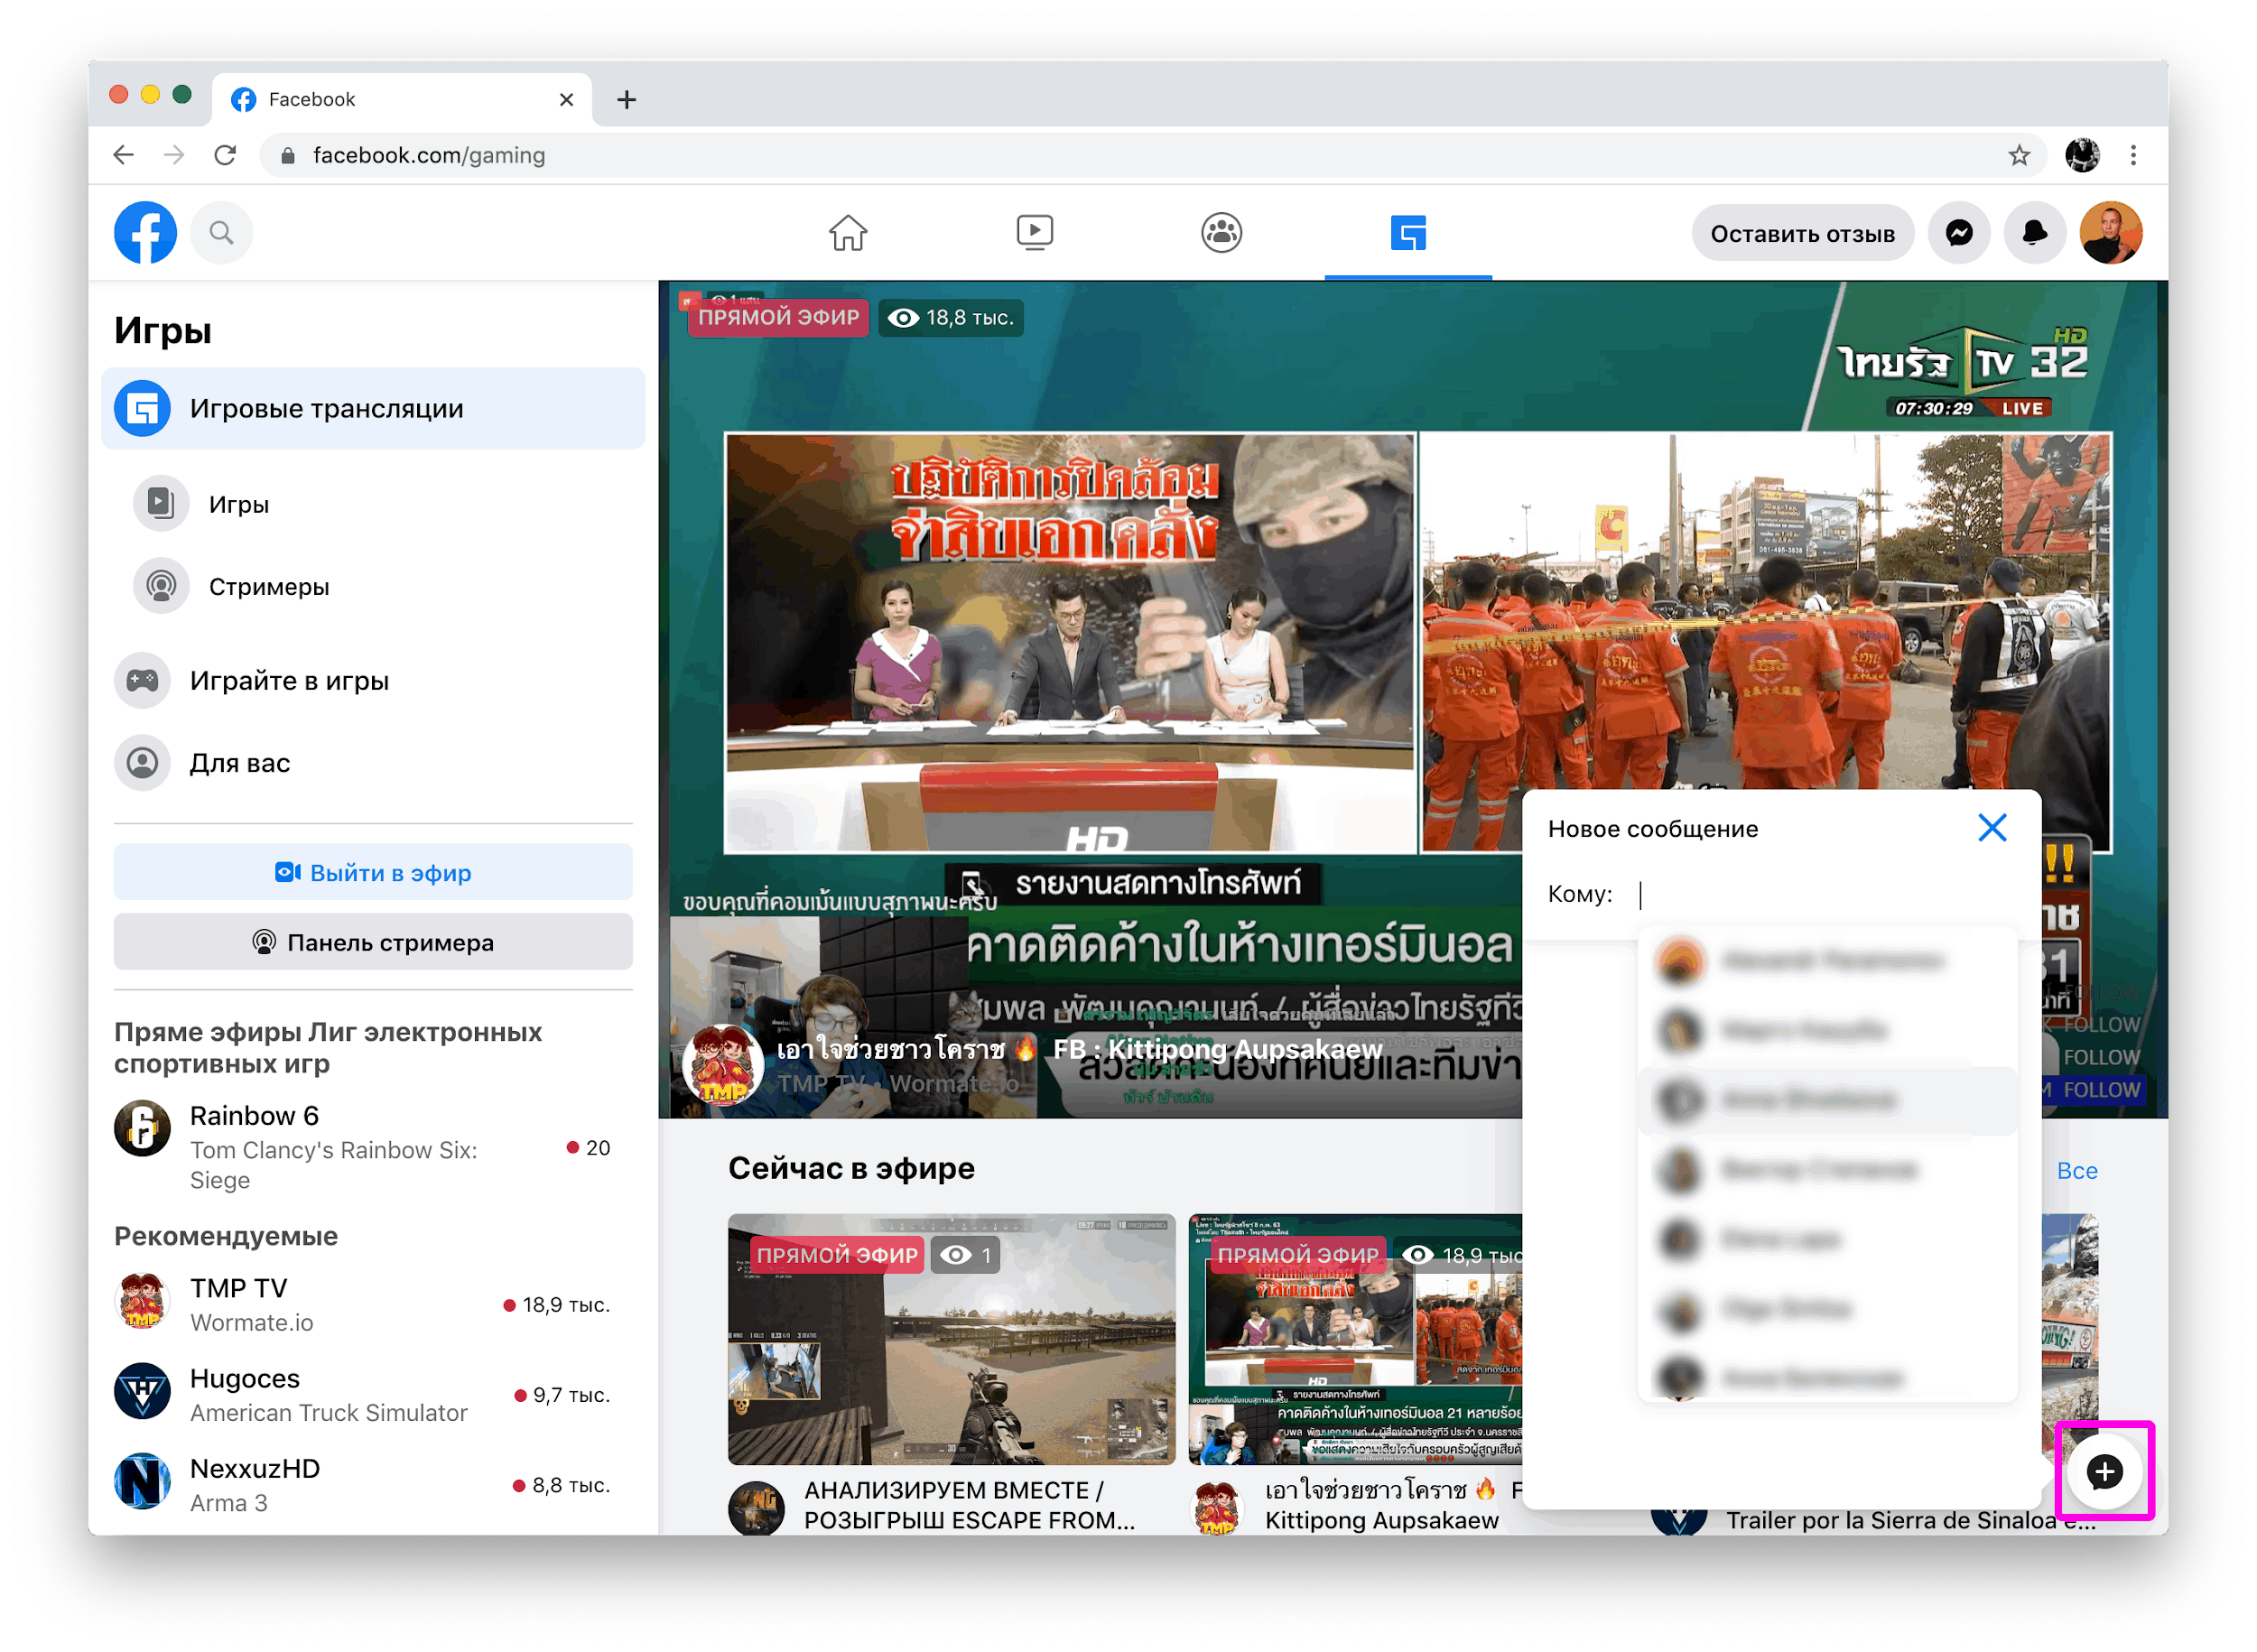Screen dimensions: 2257x1652
Task: Click the Все link next to Сейчас в эфире
Action: point(2076,1171)
